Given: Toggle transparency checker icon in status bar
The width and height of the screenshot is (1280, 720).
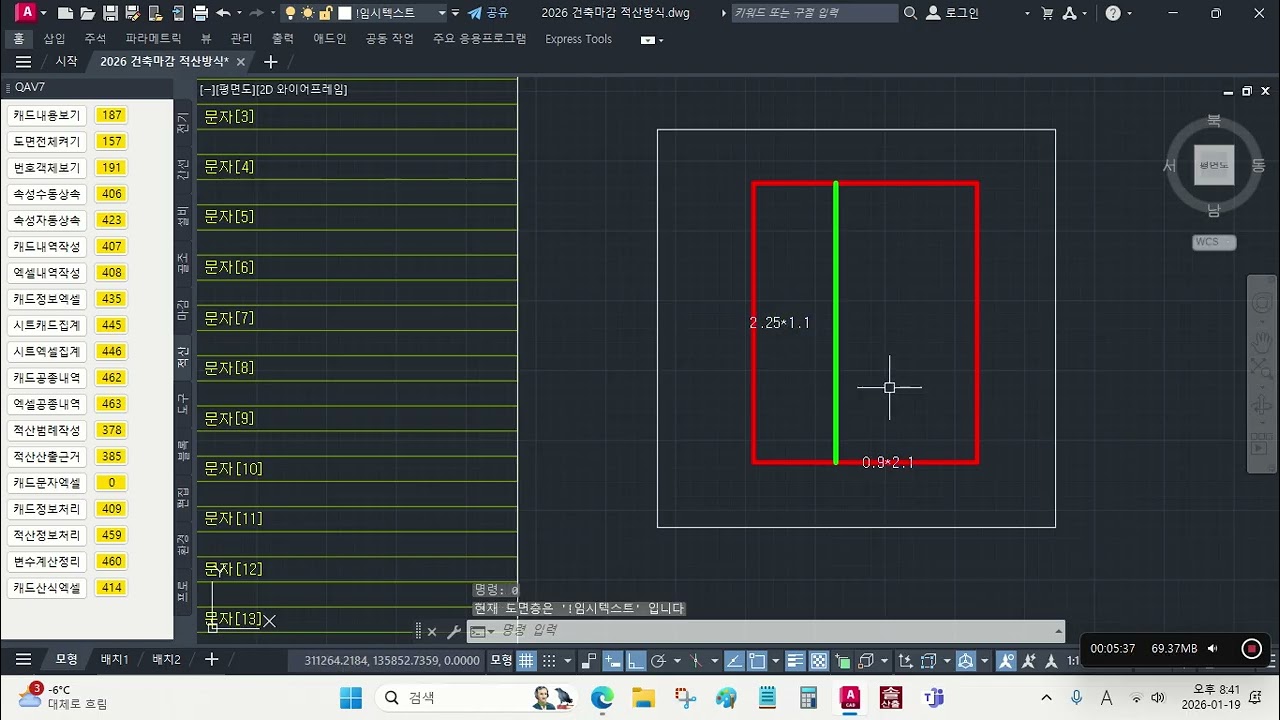Looking at the screenshot, I should 819,661.
